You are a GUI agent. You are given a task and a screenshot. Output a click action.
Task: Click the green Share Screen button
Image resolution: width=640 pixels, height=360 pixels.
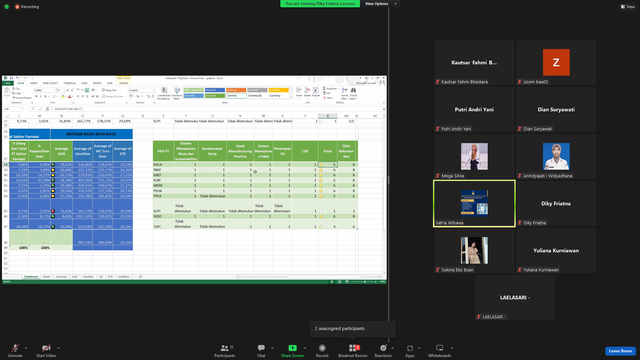(x=292, y=350)
